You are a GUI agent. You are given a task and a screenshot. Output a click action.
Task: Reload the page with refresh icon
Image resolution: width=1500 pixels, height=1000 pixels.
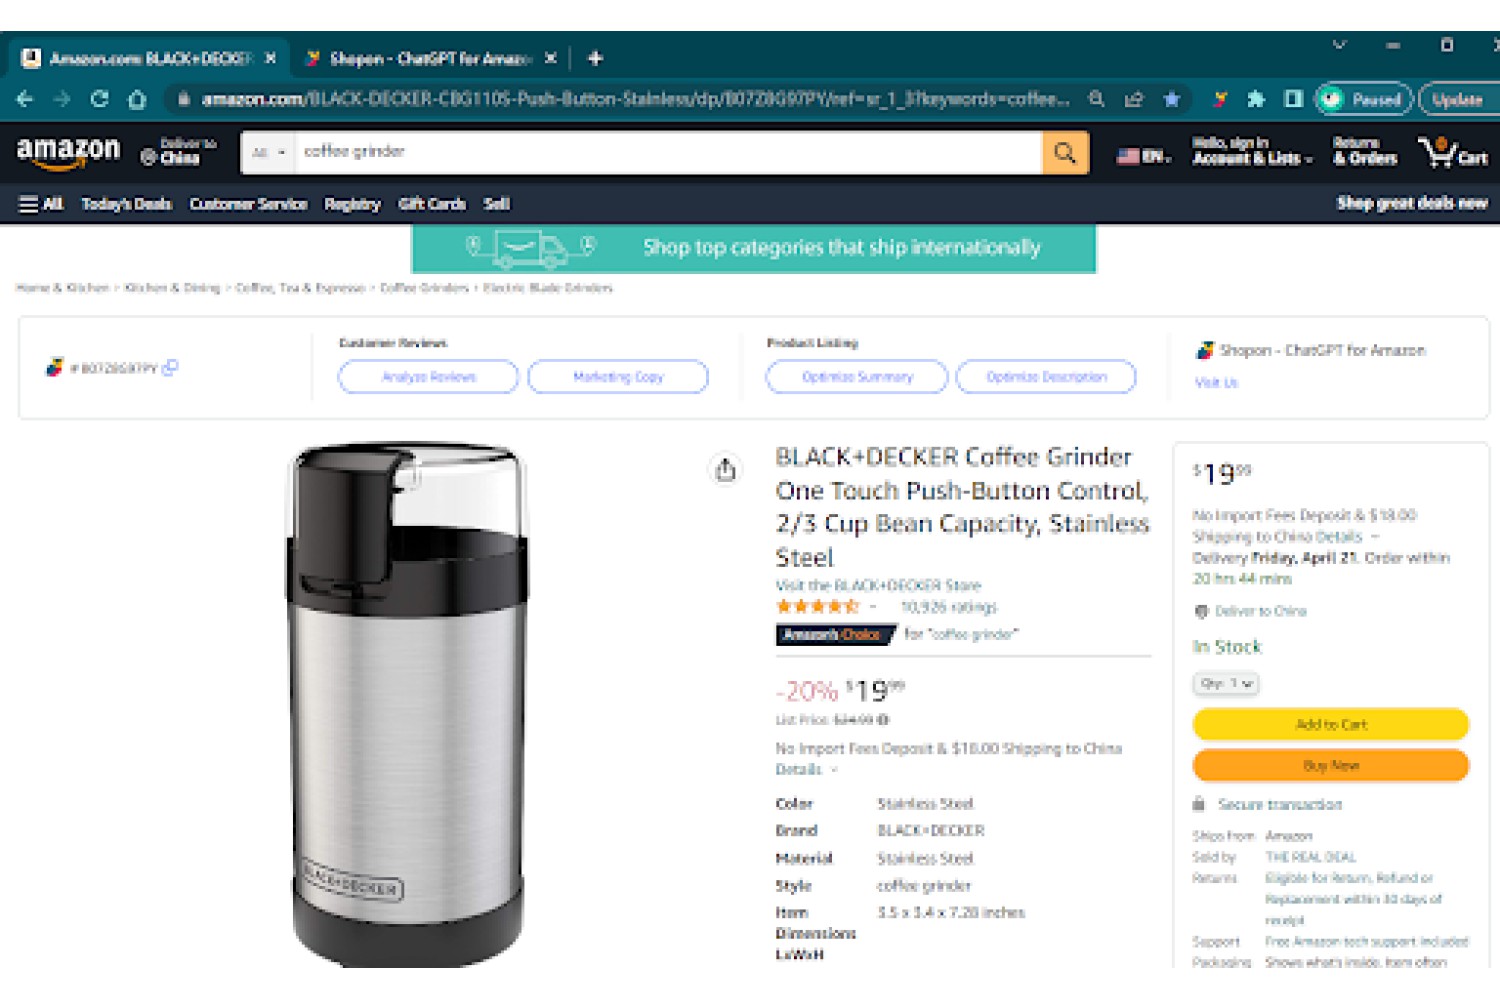[x=99, y=99]
